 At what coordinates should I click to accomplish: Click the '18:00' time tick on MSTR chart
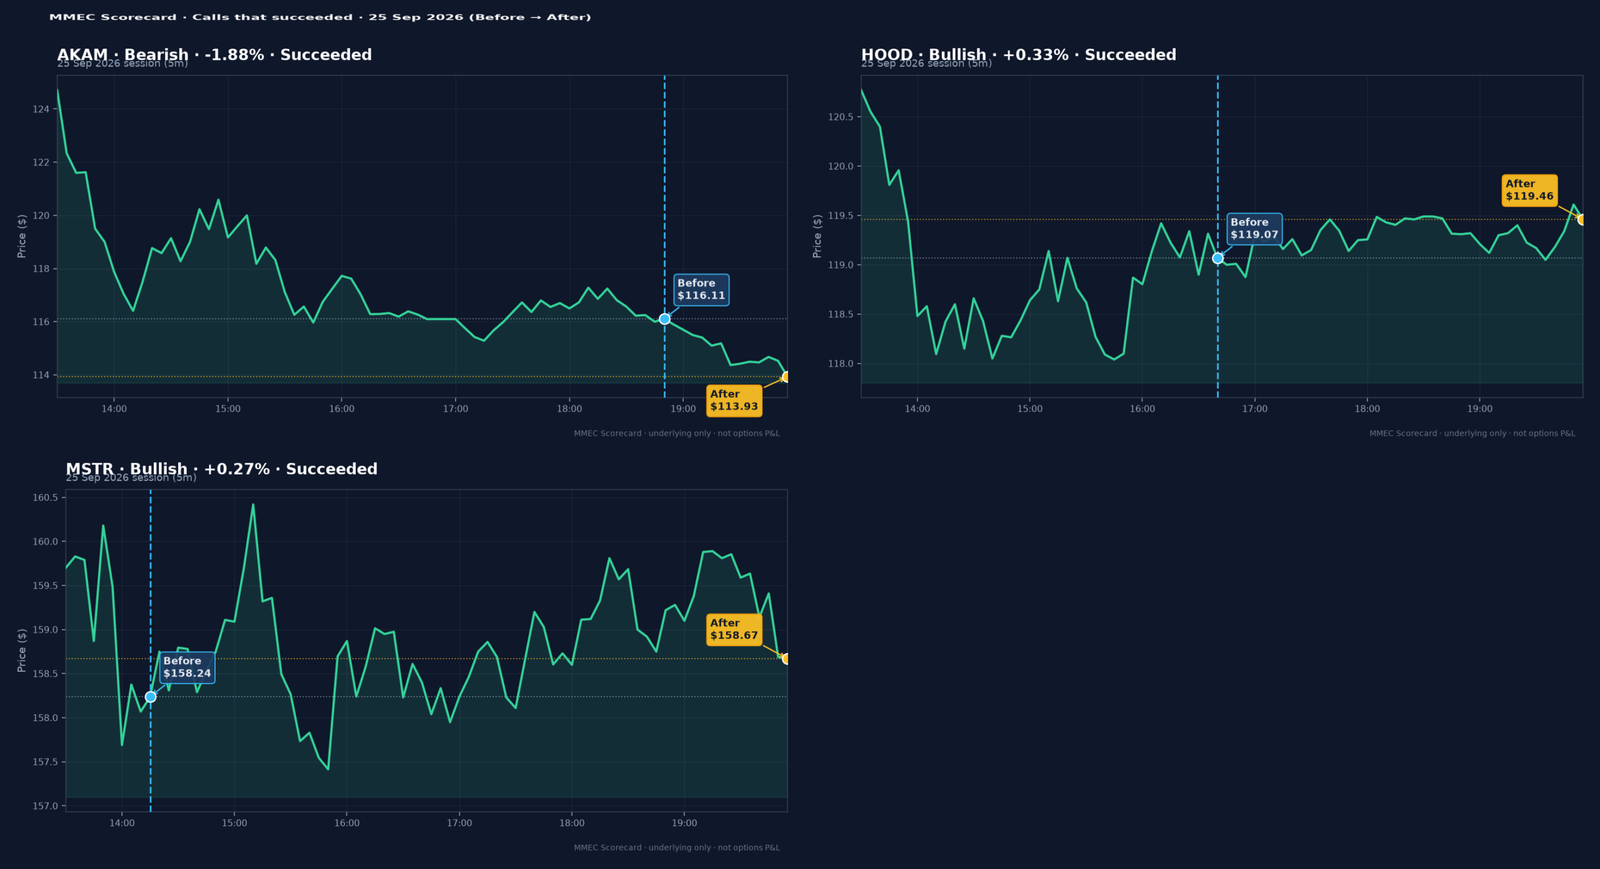(572, 823)
